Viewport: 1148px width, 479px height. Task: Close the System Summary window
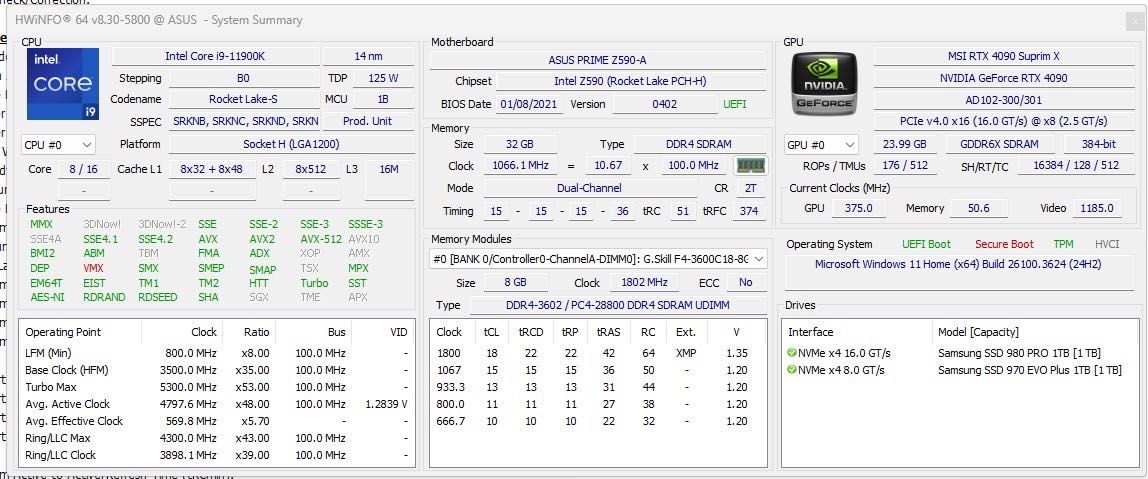tap(1133, 22)
